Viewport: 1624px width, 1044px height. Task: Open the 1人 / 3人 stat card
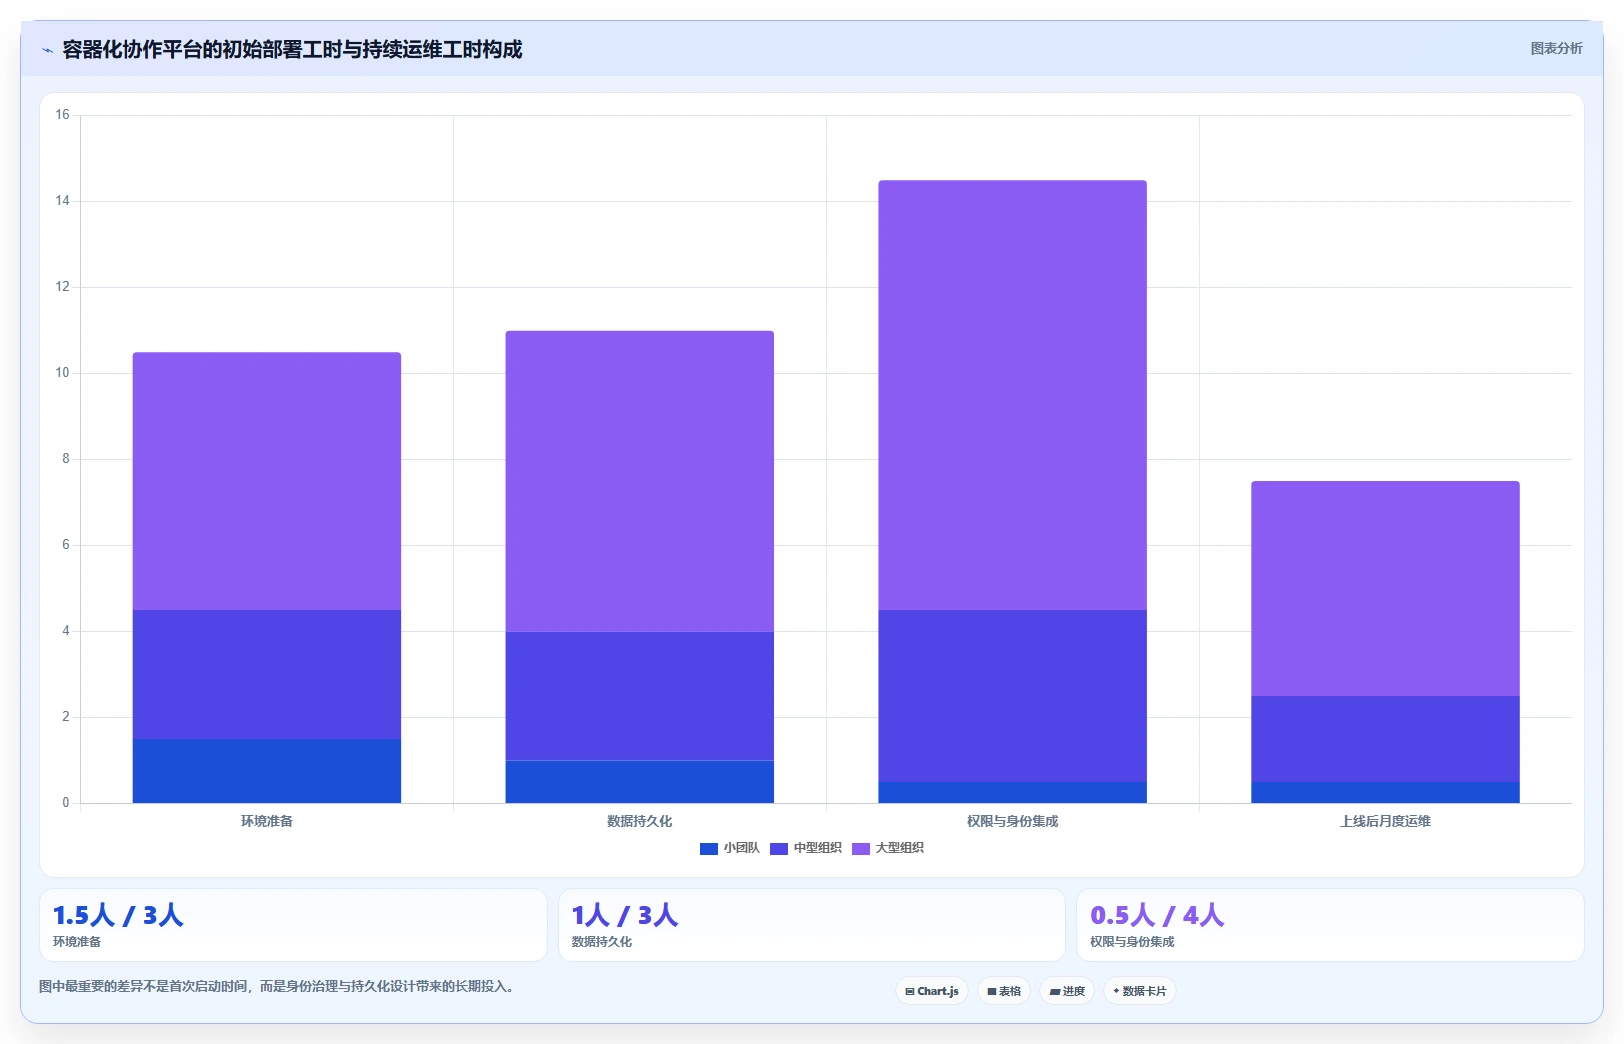(812, 925)
